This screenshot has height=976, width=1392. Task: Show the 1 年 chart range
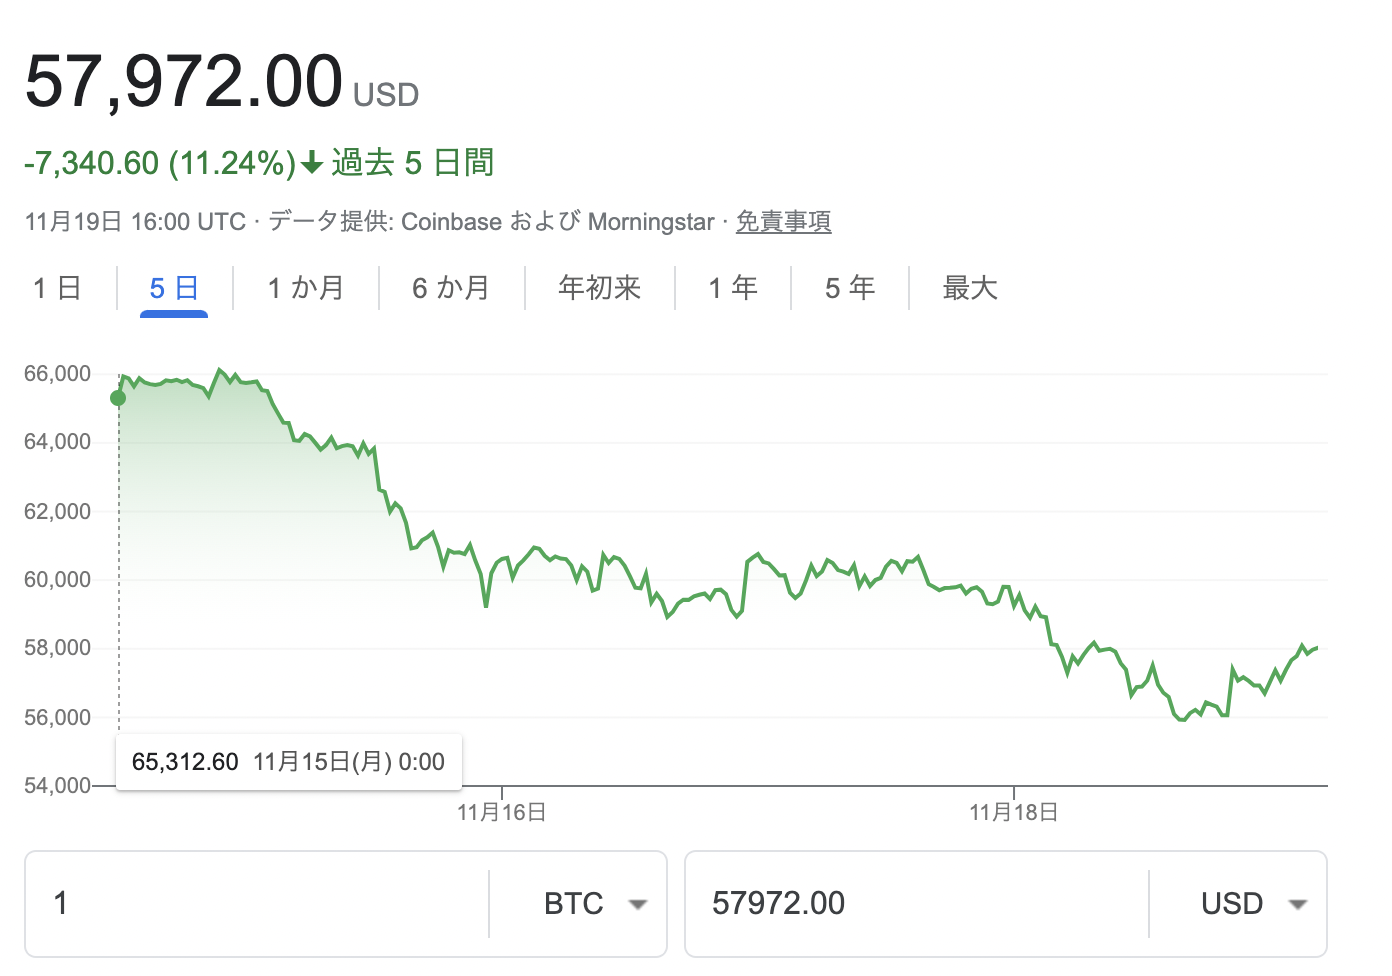coord(733,288)
